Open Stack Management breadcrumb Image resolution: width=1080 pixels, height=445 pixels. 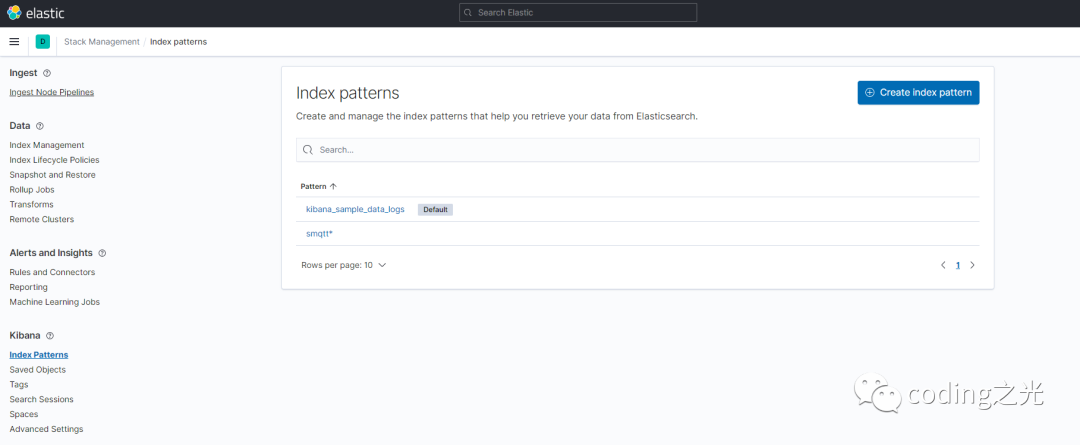(x=102, y=41)
